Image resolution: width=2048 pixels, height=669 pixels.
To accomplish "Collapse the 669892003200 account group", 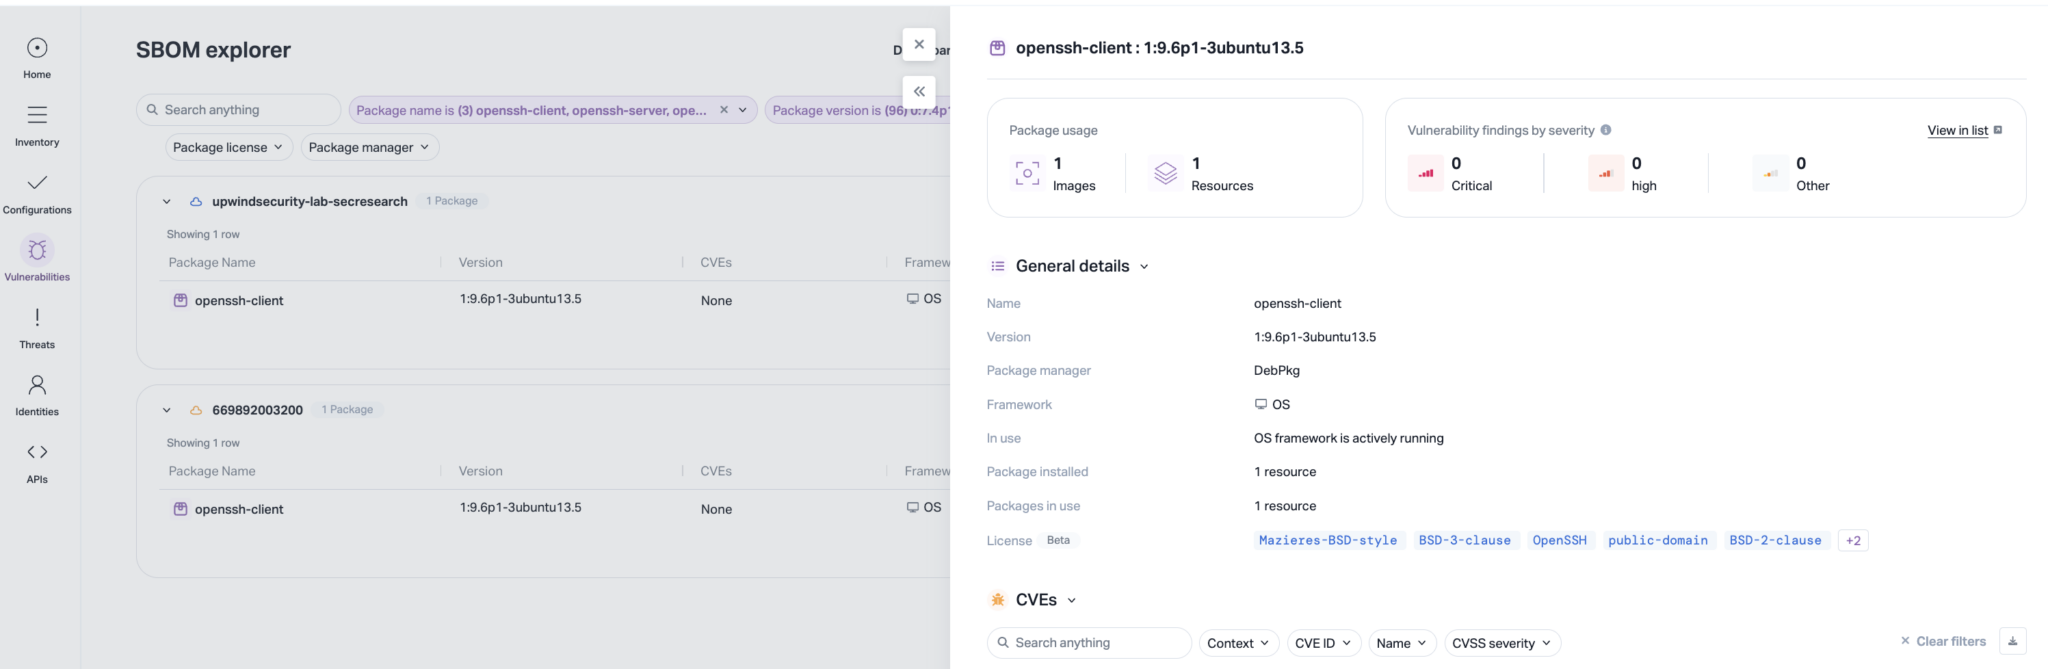I will coord(167,410).
